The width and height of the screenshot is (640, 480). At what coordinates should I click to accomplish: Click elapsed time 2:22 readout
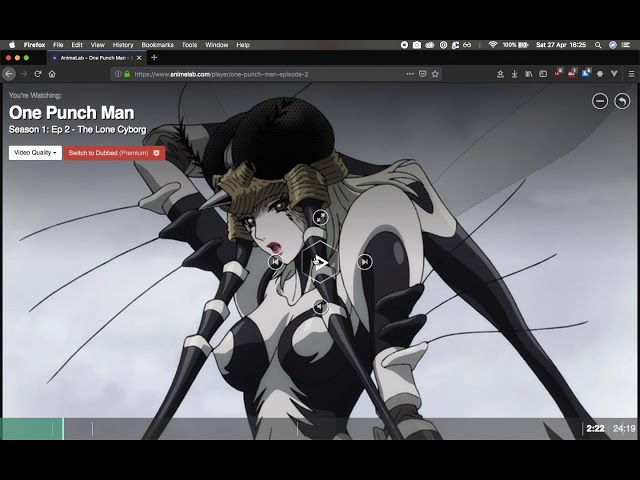click(595, 429)
